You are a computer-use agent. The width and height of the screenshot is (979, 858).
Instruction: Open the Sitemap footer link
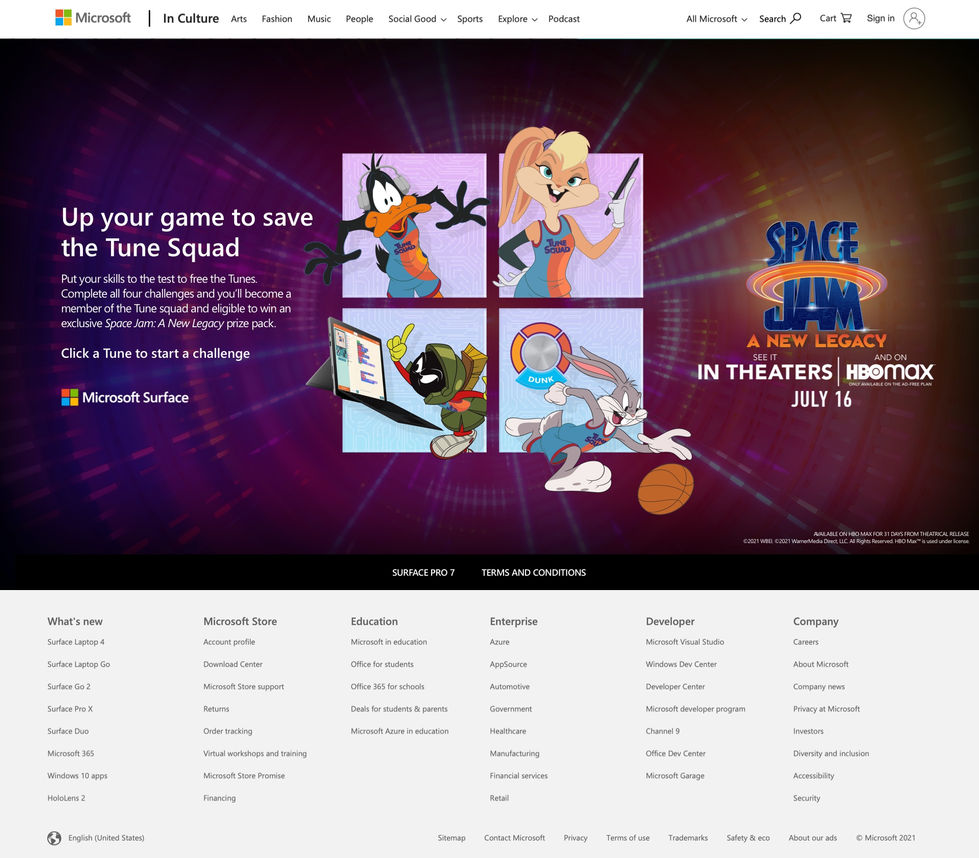point(451,838)
